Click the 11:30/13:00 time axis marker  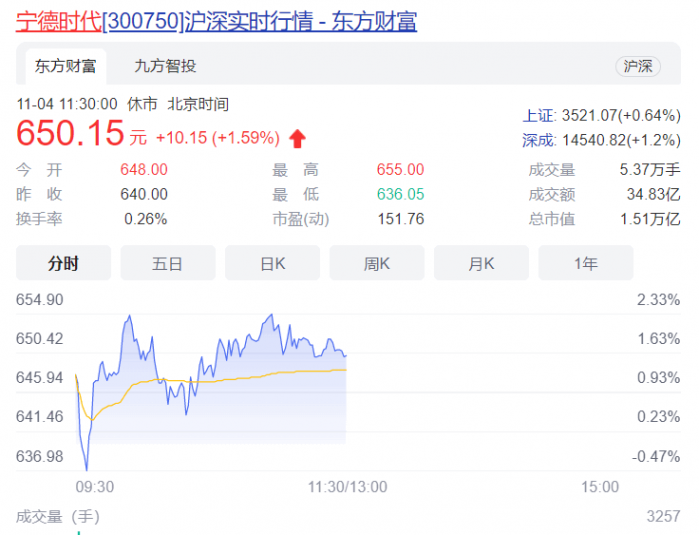[347, 487]
